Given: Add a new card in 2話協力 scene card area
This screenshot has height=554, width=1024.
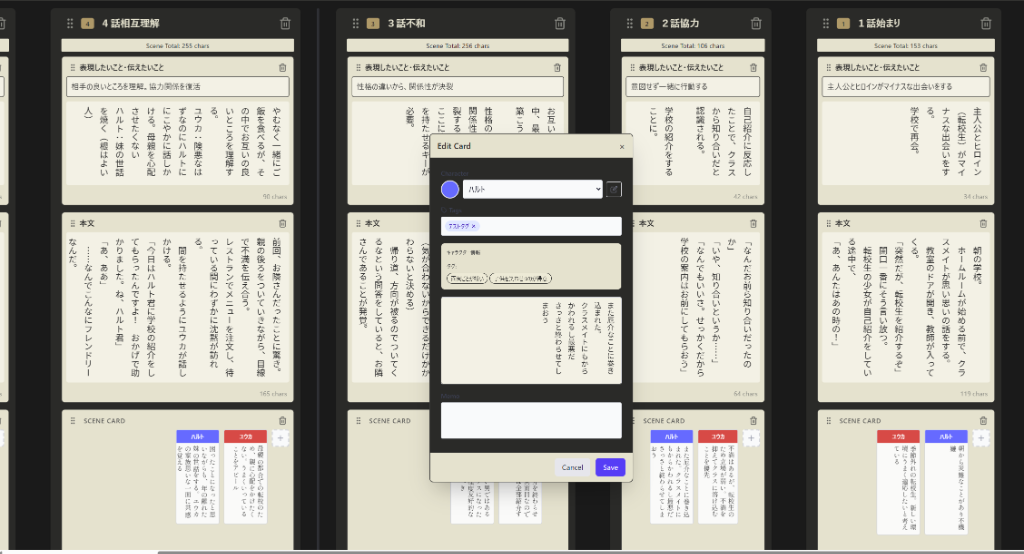Looking at the screenshot, I should point(751,438).
